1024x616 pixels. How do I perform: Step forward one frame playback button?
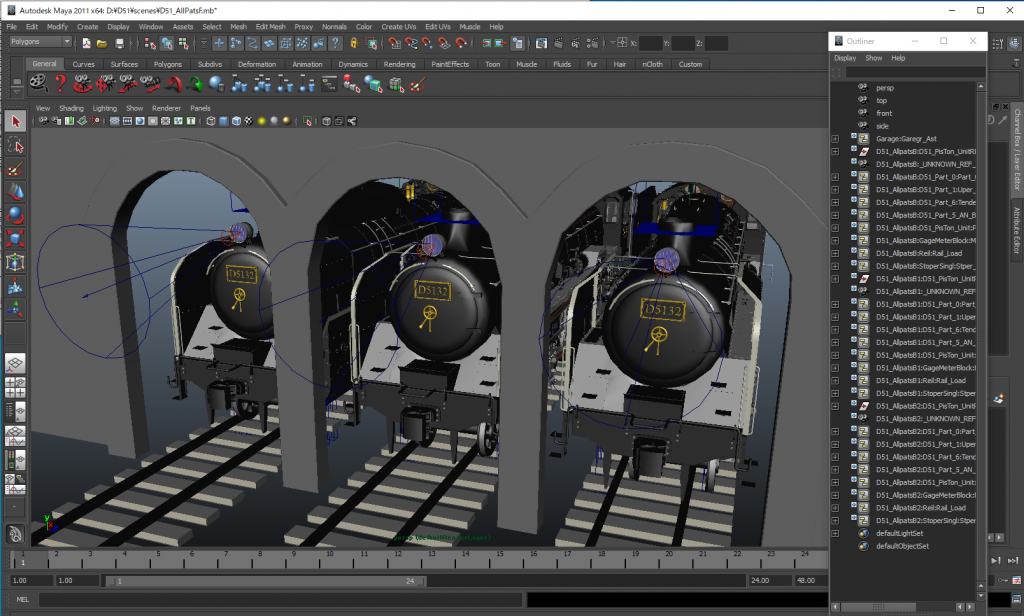995,560
